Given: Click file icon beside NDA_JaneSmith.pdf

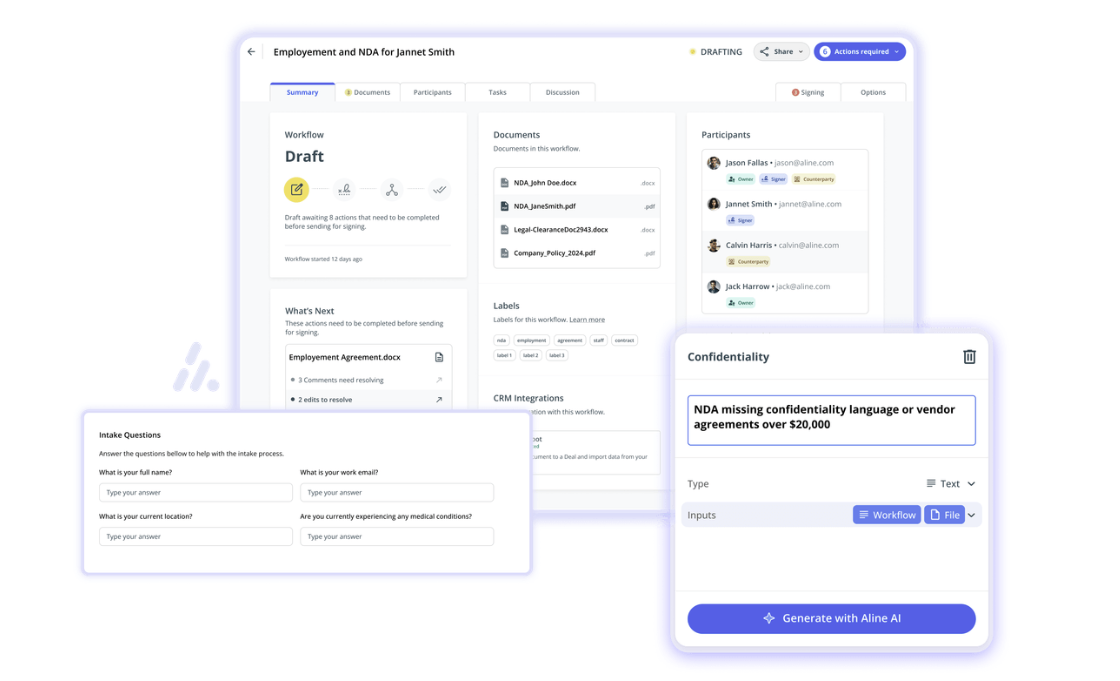Looking at the screenshot, I should point(504,206).
